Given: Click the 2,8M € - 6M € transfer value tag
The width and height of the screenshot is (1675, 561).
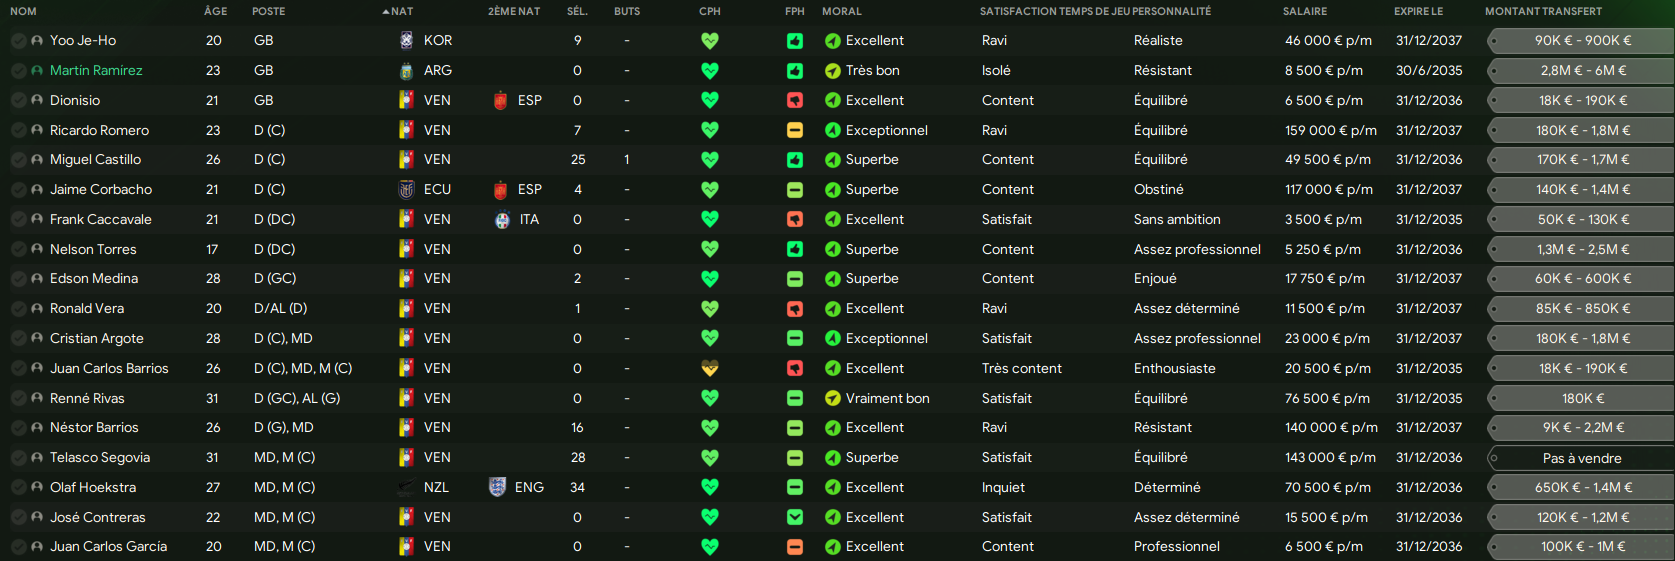Looking at the screenshot, I should pyautogui.click(x=1582, y=71).
